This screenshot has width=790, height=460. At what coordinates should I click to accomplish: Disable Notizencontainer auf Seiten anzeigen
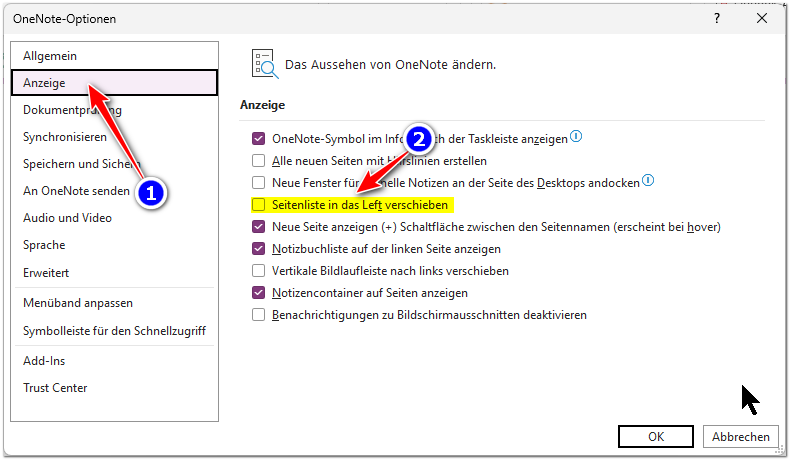click(x=258, y=293)
